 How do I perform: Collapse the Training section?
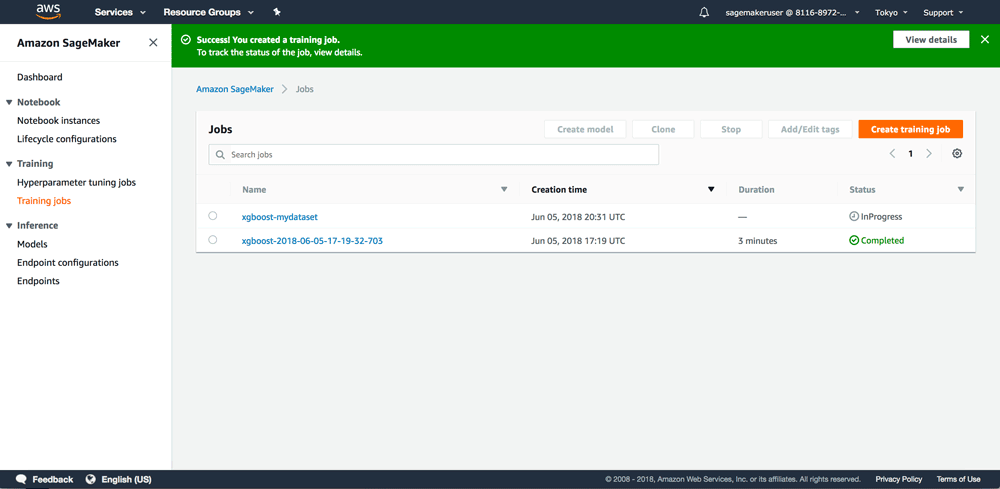point(9,164)
